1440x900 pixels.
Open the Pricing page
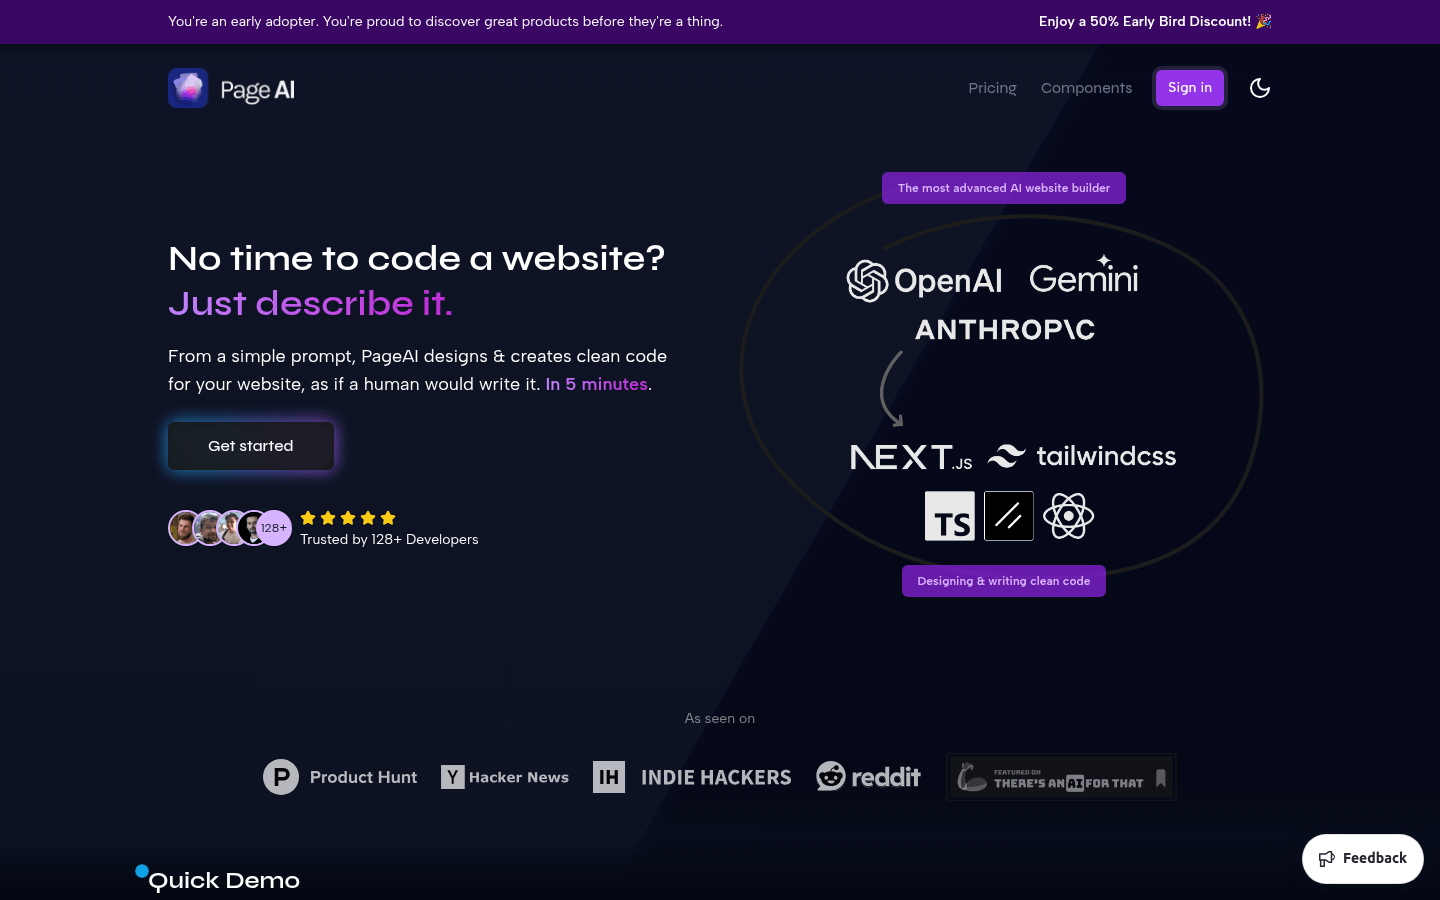click(x=992, y=88)
